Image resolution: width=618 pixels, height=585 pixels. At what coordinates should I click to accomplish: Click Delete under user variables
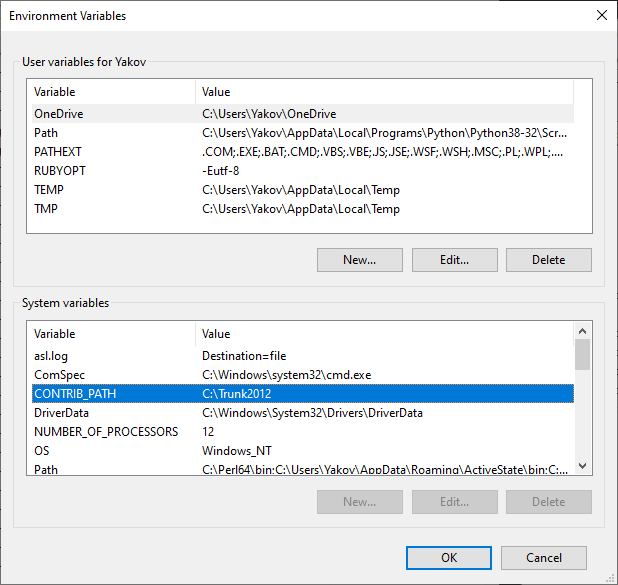pyautogui.click(x=548, y=260)
